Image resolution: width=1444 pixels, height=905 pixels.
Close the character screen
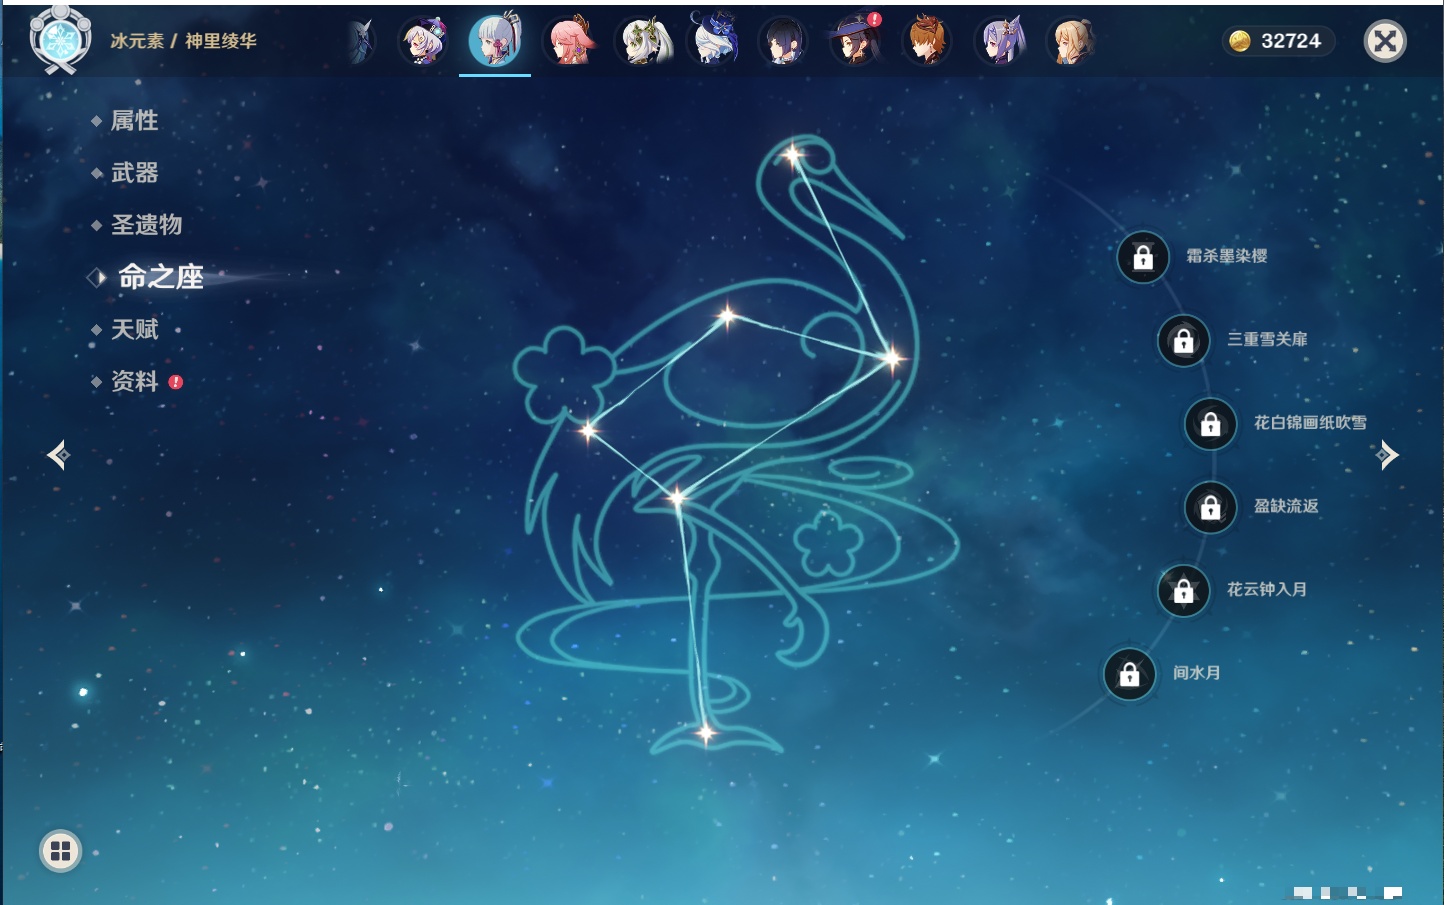1385,41
